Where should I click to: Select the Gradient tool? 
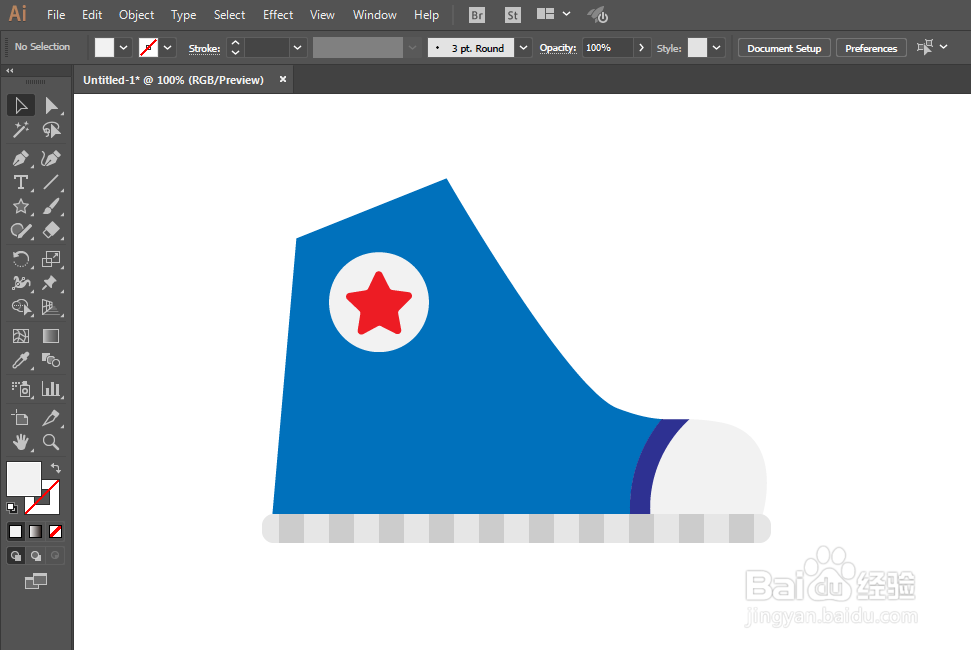(x=51, y=336)
